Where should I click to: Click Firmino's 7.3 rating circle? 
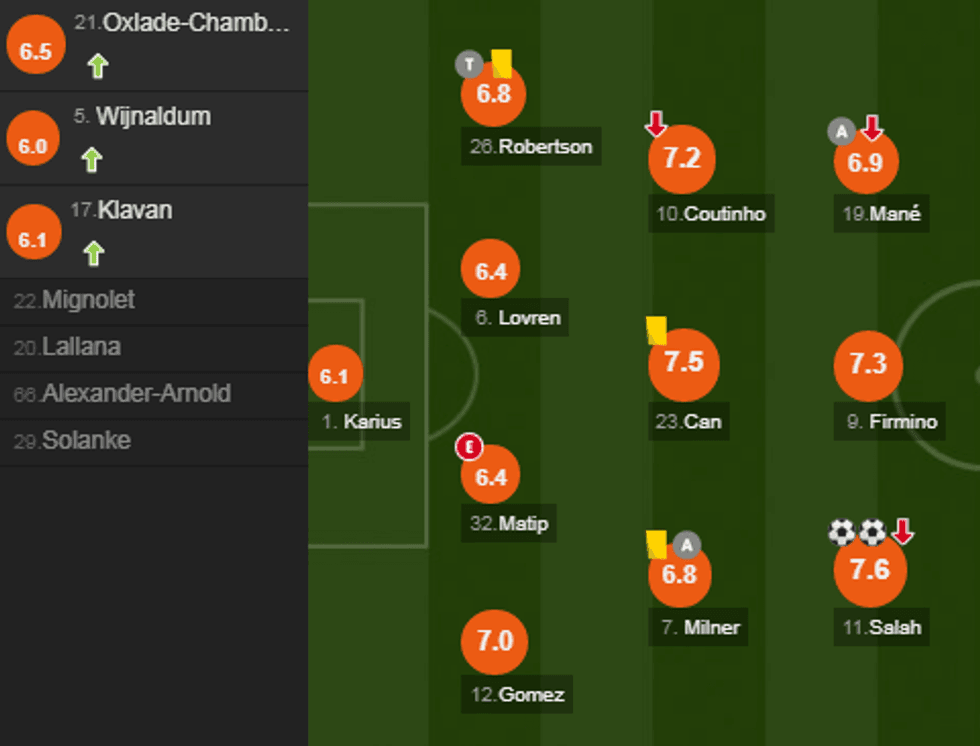pos(868,364)
